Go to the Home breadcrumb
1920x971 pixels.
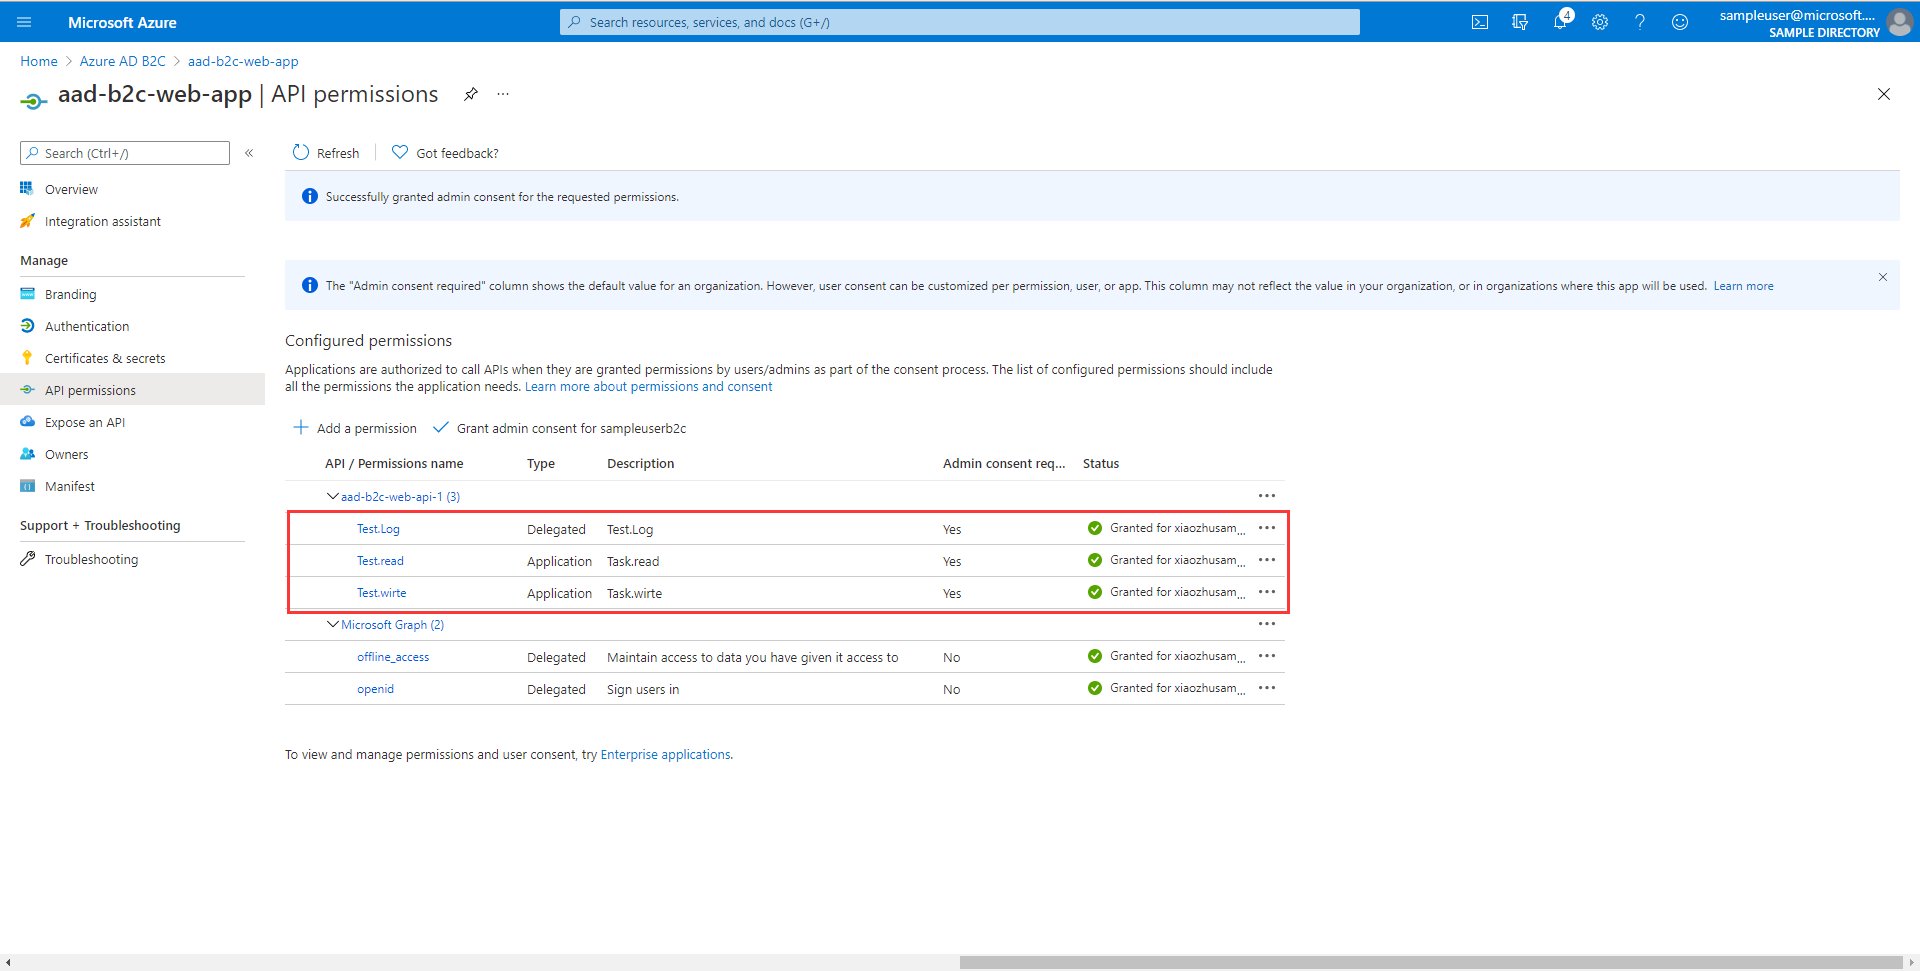click(39, 61)
